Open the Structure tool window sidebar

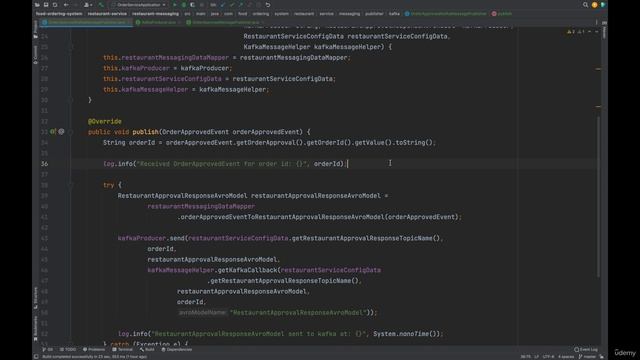[x=36, y=298]
